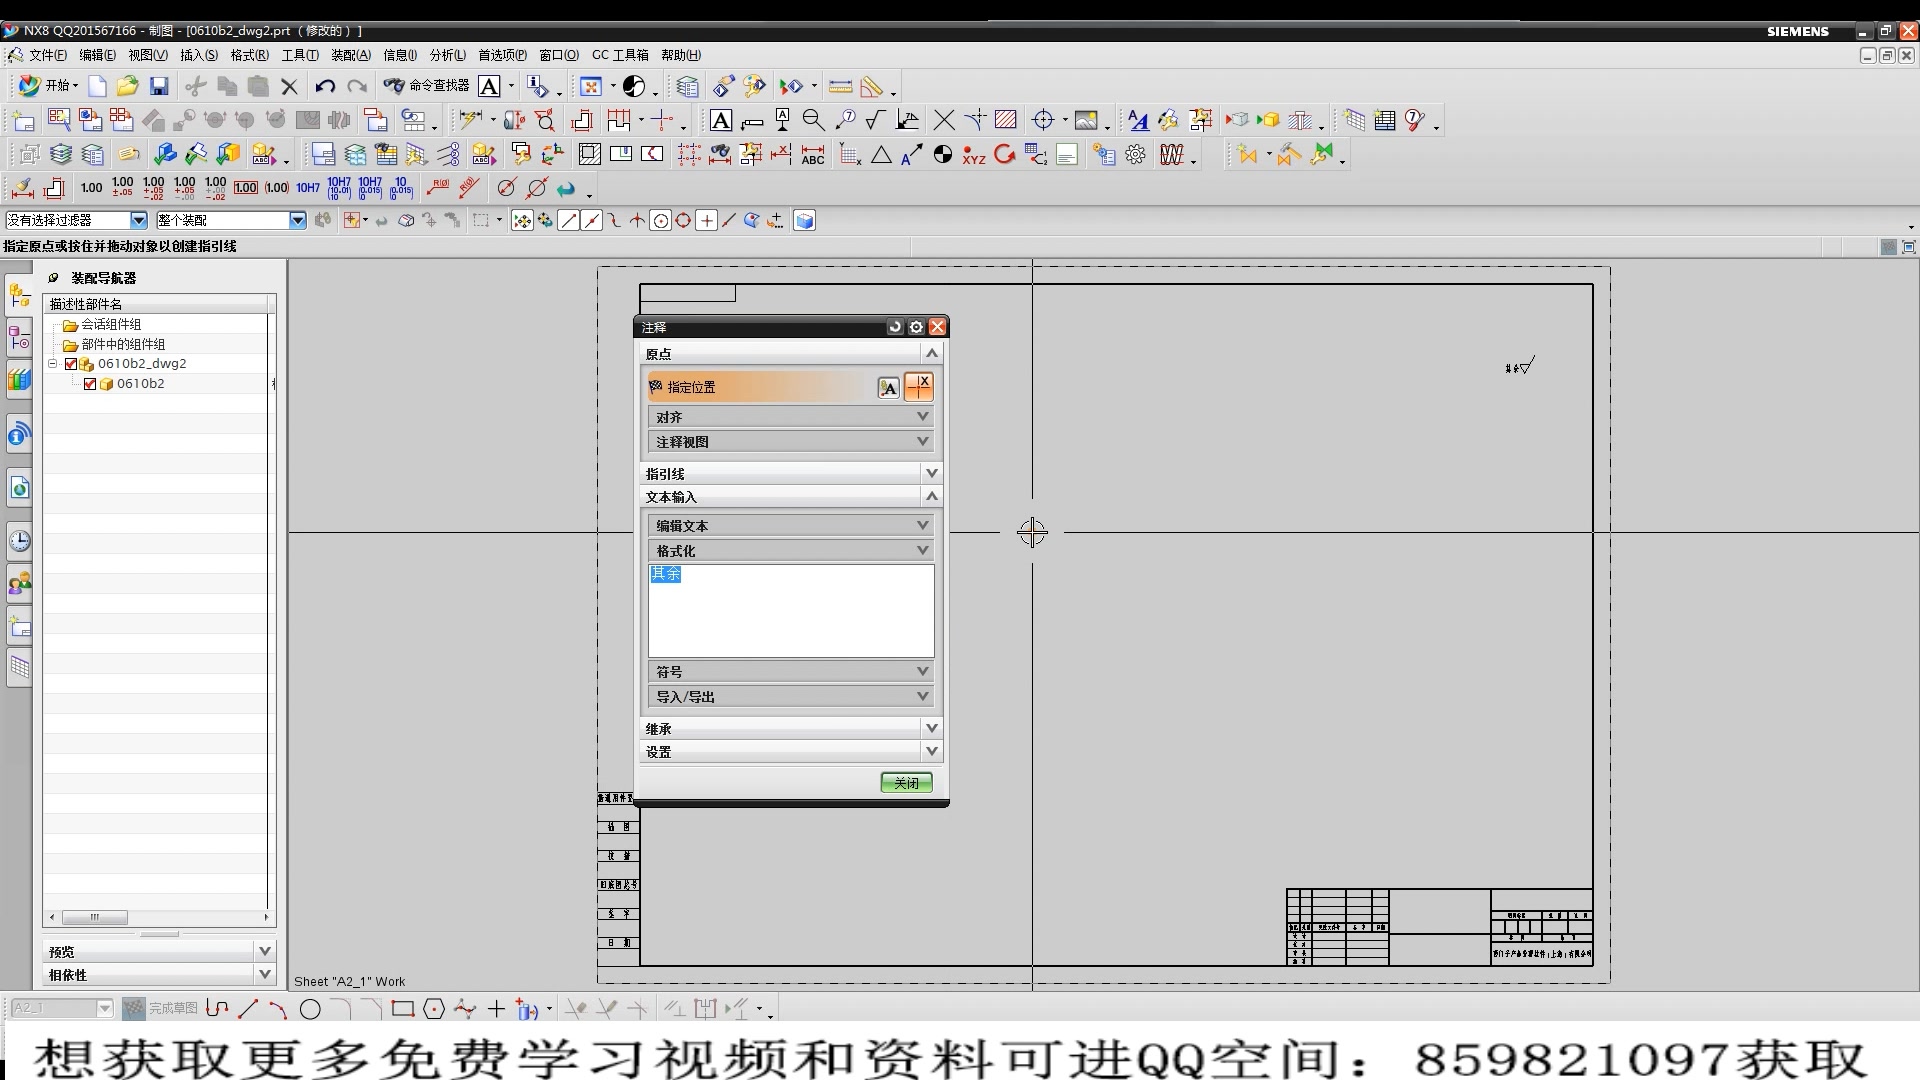This screenshot has height=1080, width=1920.
Task: Open the 首选项(P) menu
Action: (x=502, y=55)
